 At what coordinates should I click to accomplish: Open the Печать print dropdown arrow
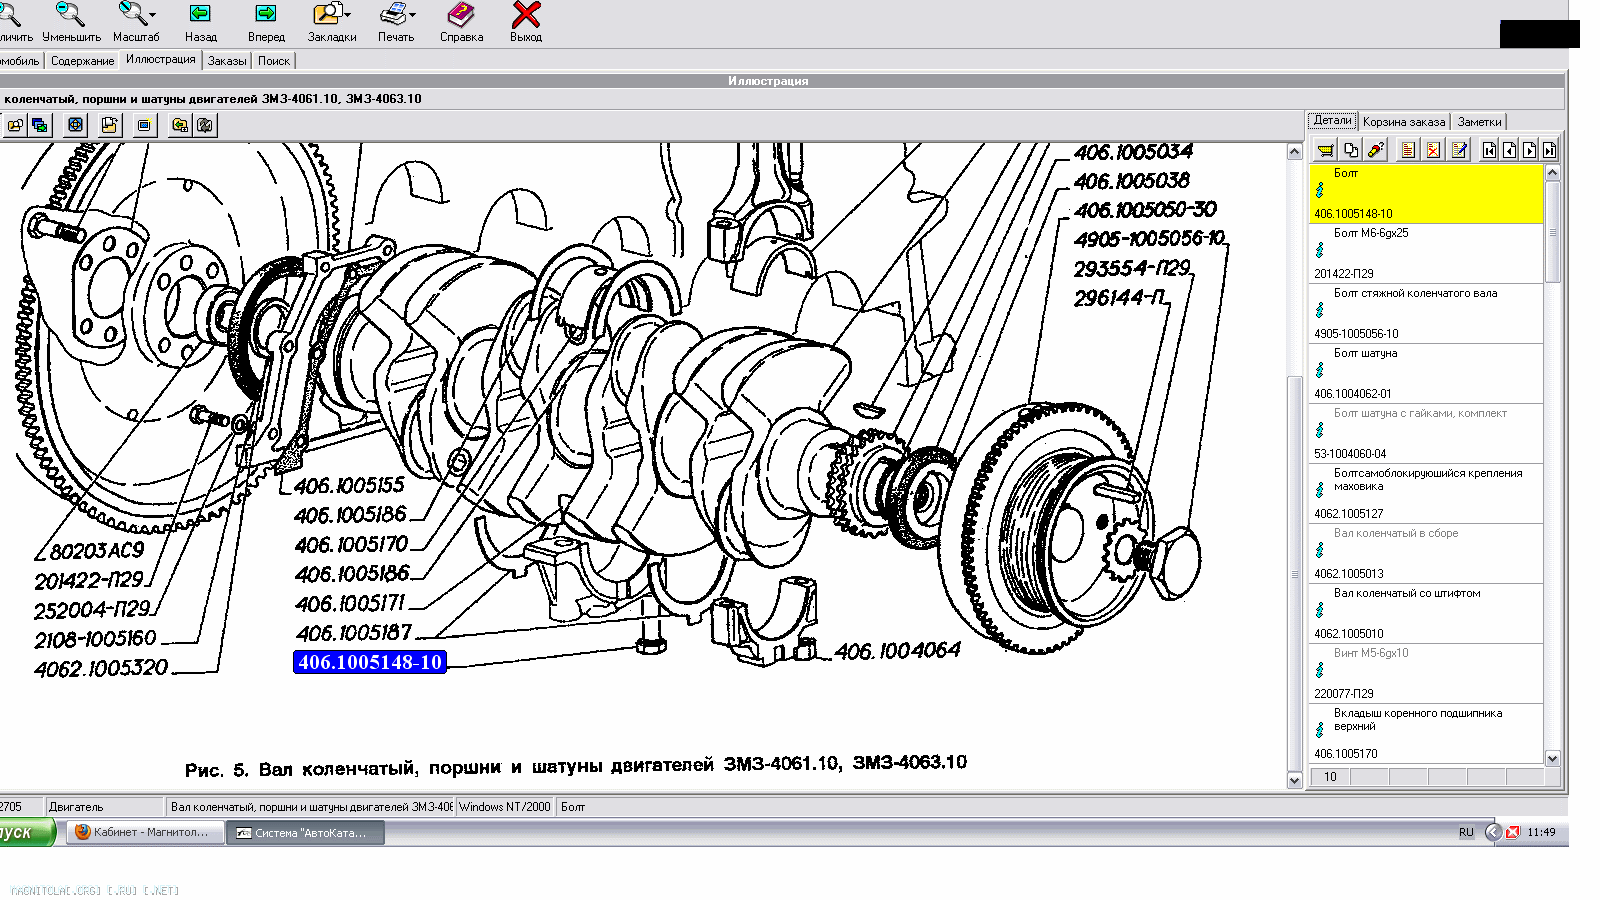(x=412, y=15)
